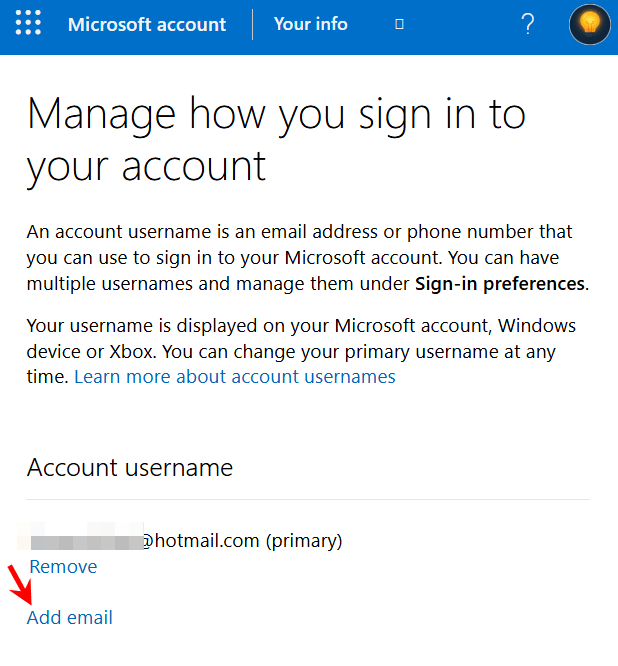Click the divider line below Account username
Image resolution: width=618 pixels, height=666 pixels.
[x=308, y=500]
